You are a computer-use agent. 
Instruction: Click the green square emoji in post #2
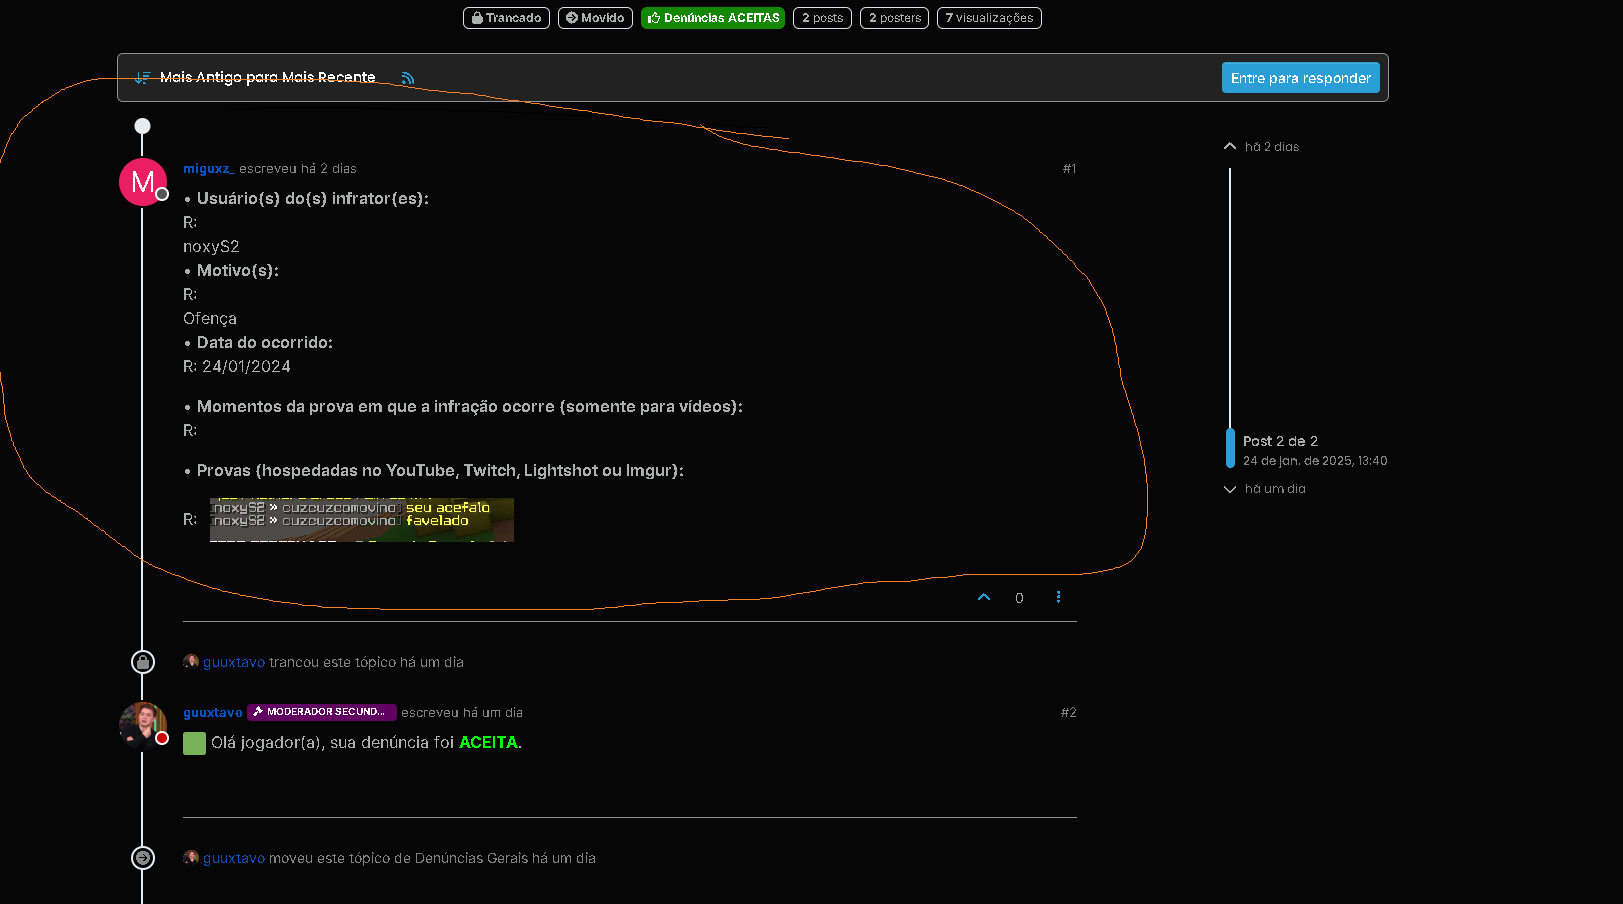[194, 743]
